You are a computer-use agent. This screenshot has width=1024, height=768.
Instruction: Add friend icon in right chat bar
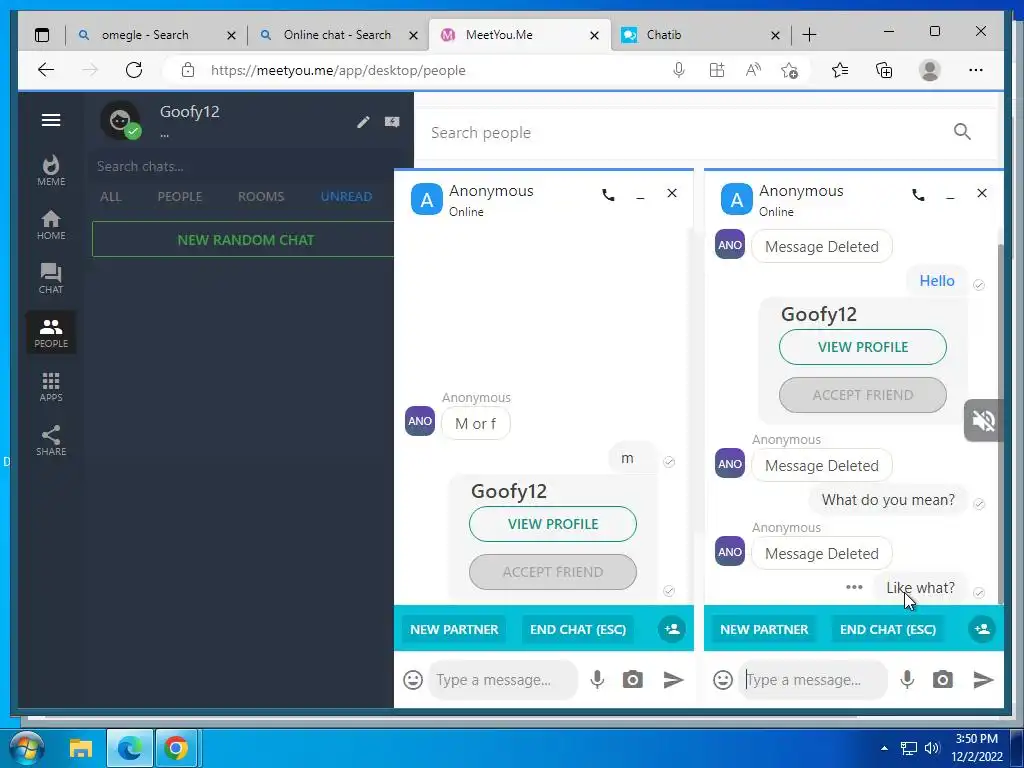(982, 629)
